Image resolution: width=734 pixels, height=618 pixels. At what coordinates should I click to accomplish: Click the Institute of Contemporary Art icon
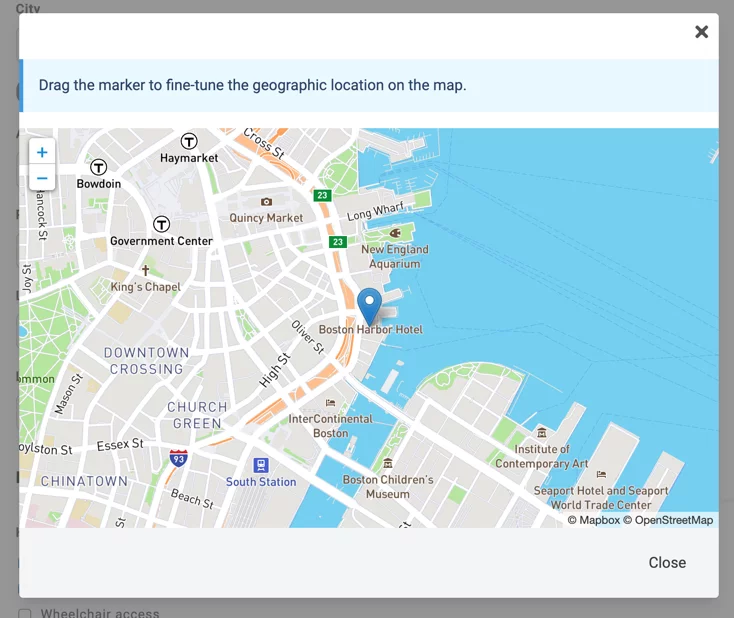pos(542,433)
